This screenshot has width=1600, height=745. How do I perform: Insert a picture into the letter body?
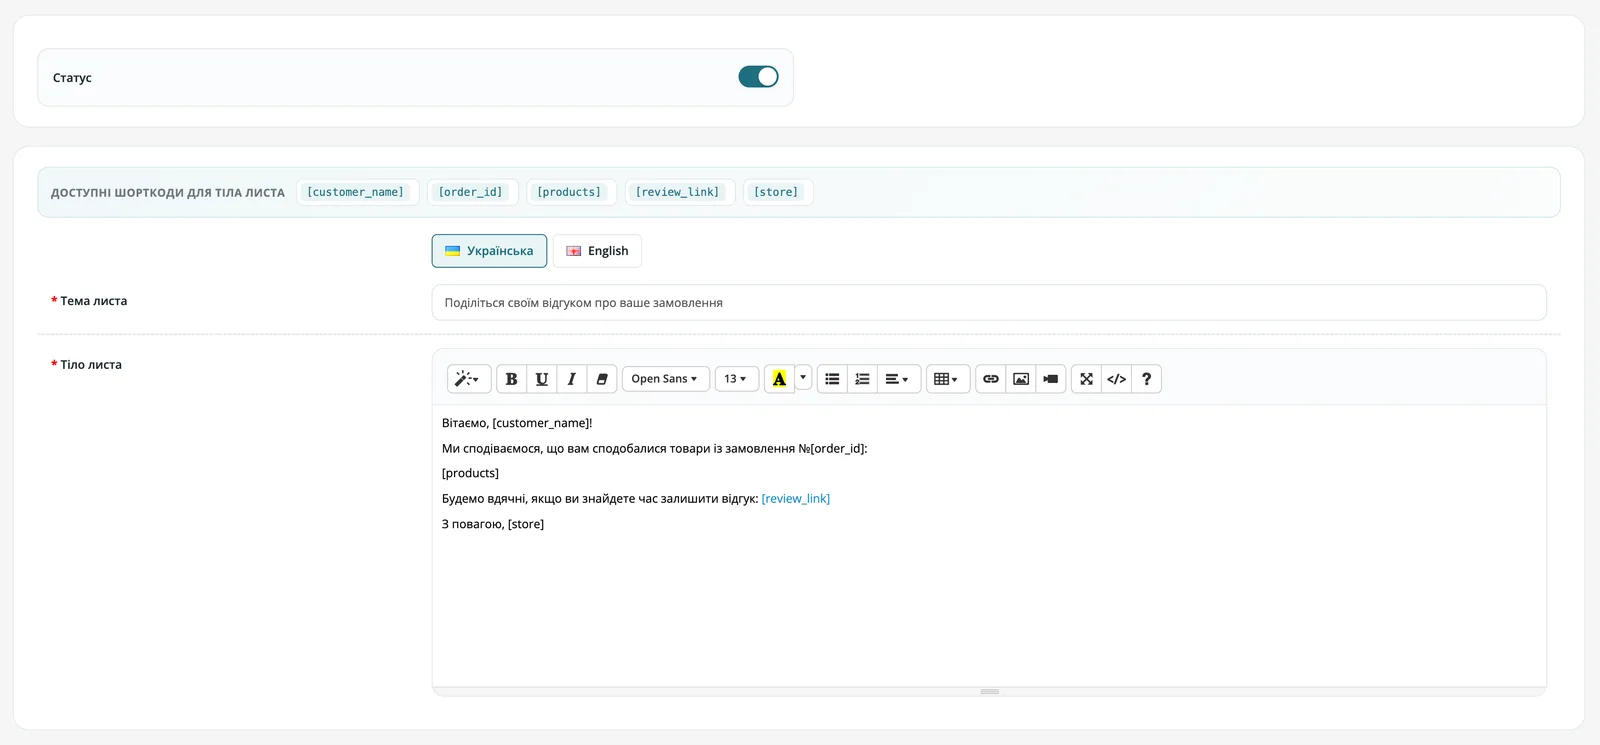tap(1020, 379)
